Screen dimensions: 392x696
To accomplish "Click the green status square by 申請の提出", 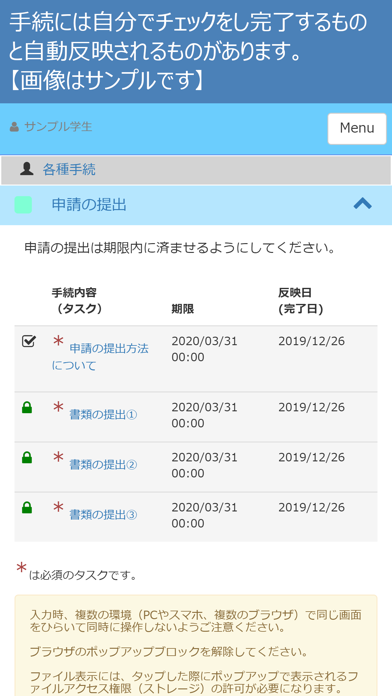I will coord(23,205).
